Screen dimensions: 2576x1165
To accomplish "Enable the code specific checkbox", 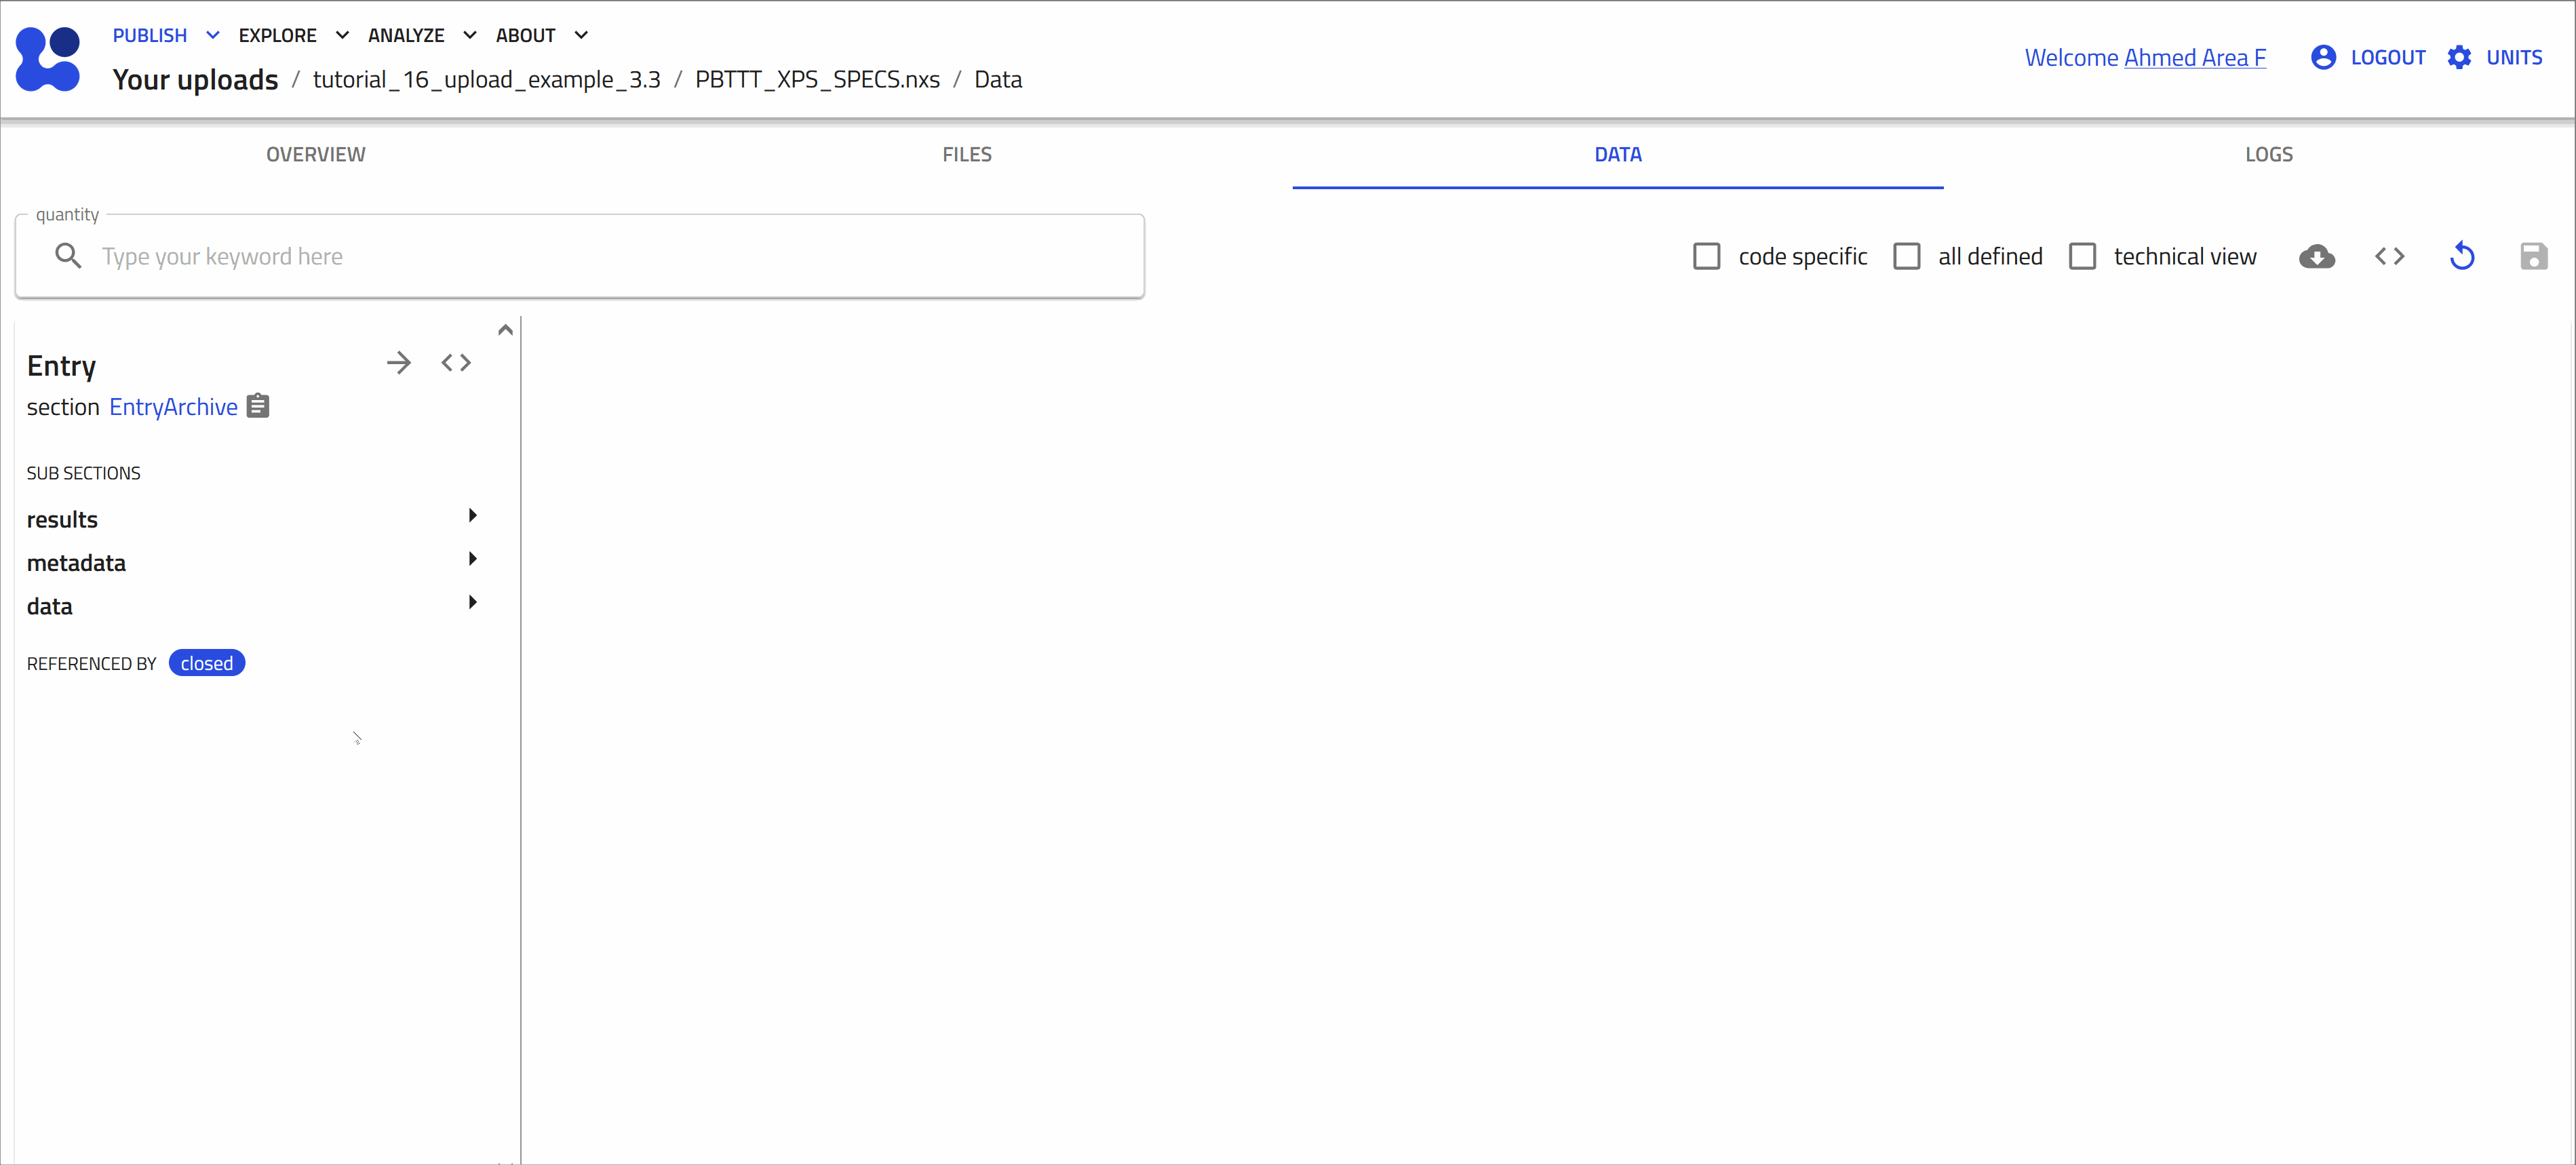I will click(1706, 257).
